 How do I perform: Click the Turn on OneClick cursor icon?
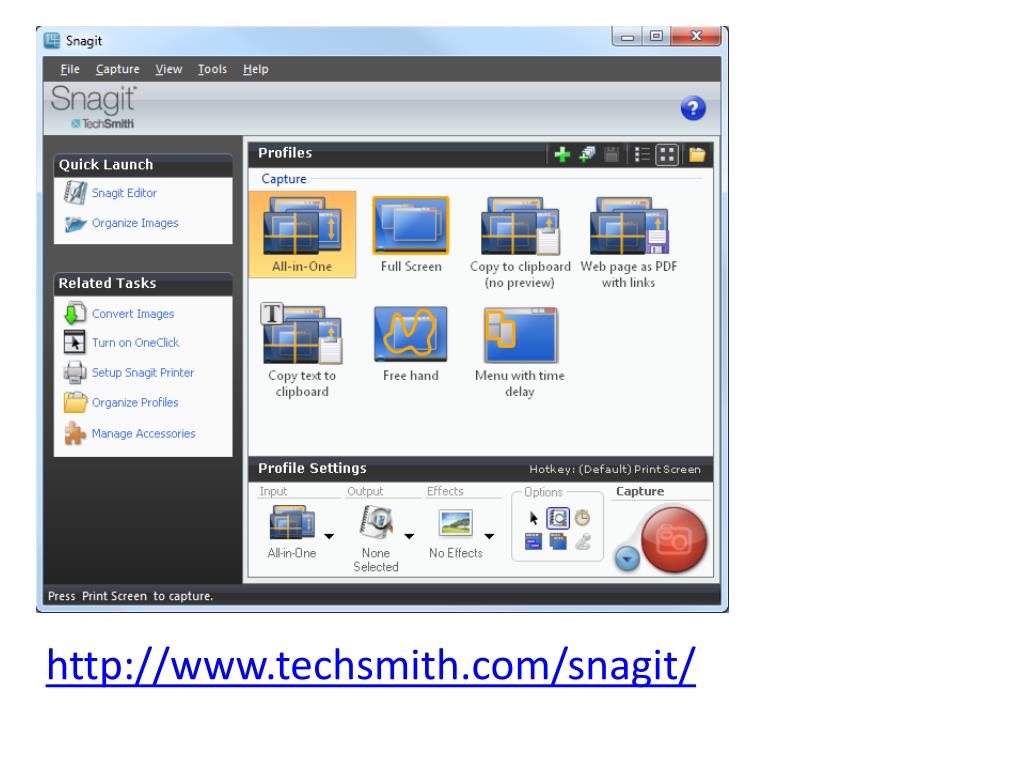74,342
